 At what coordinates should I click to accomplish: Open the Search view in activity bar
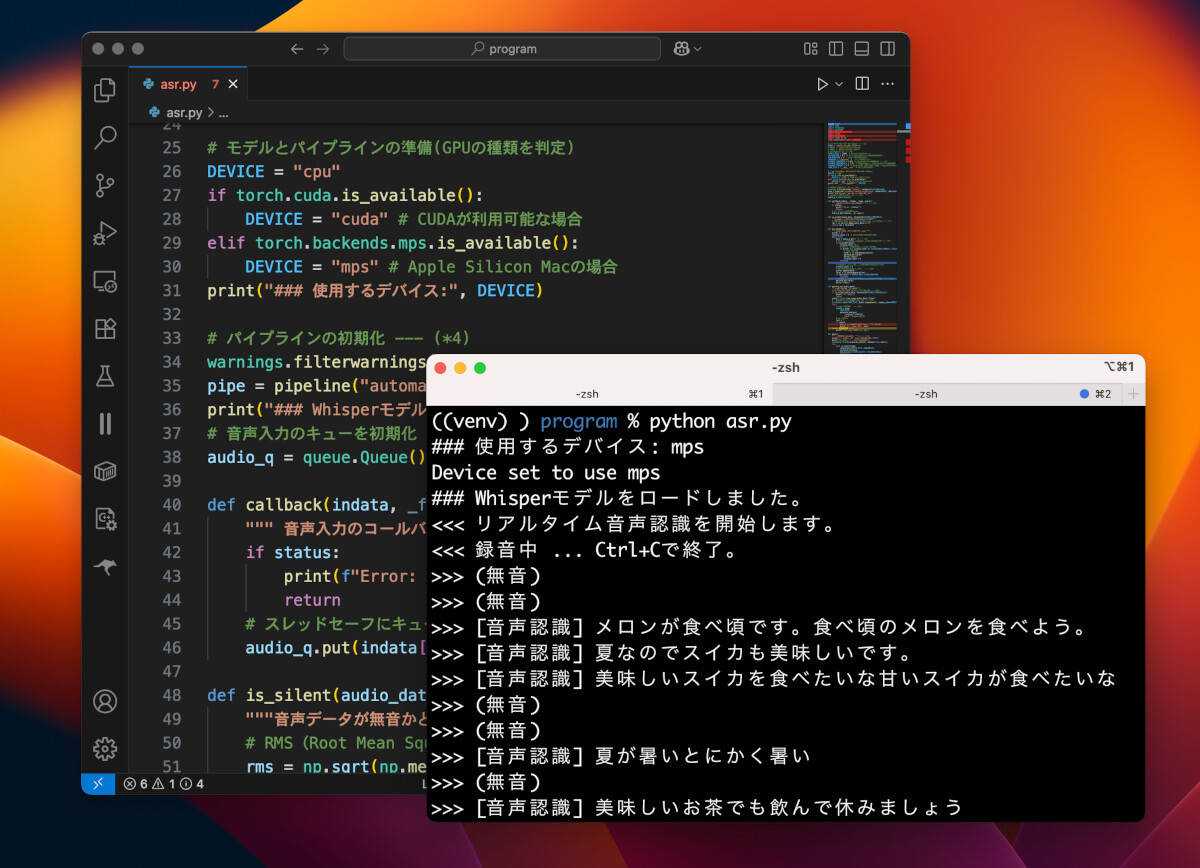coord(105,137)
